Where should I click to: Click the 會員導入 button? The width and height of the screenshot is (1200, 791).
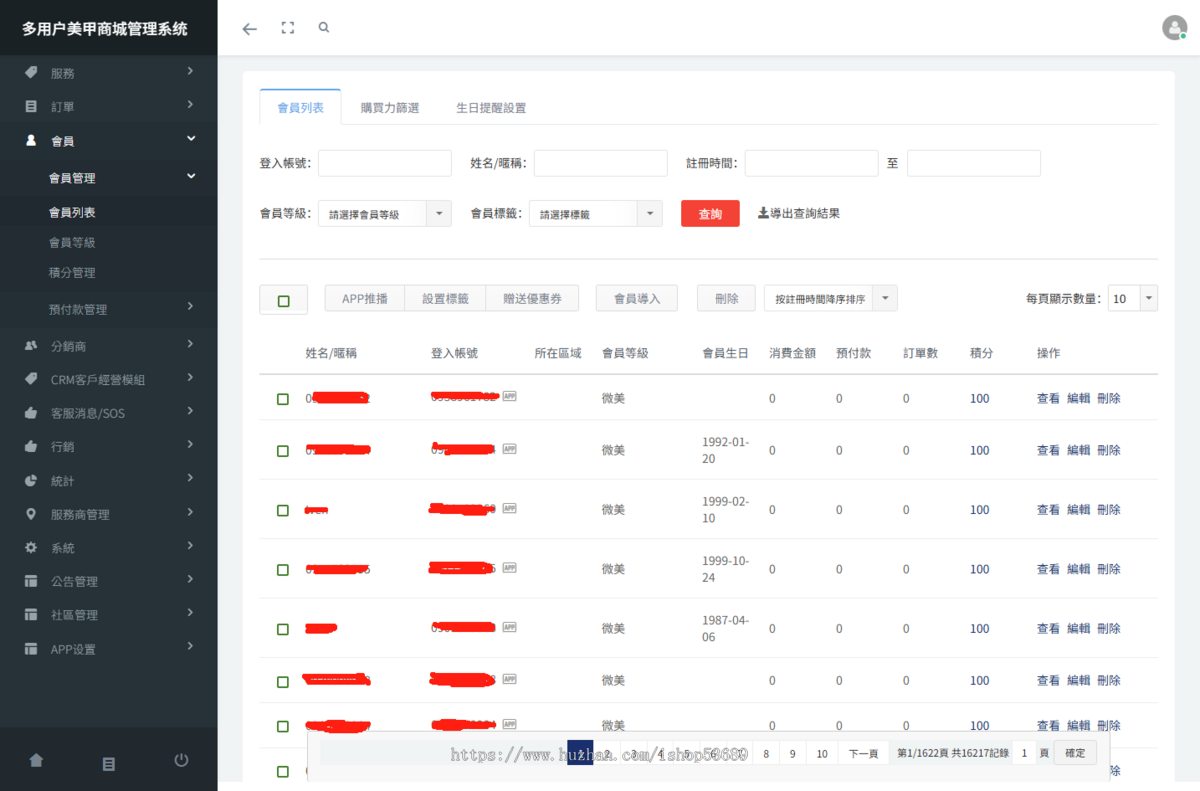(x=637, y=298)
